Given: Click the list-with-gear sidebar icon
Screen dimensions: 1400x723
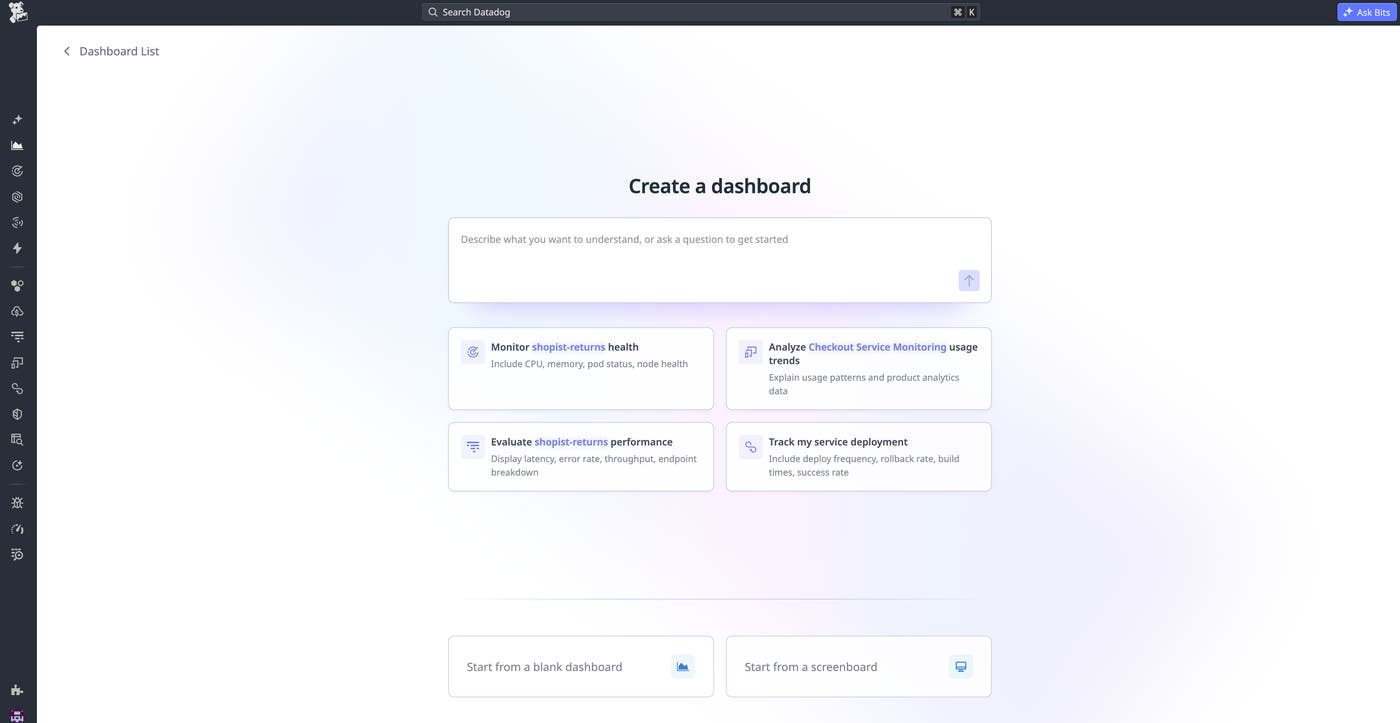Looking at the screenshot, I should point(17,555).
